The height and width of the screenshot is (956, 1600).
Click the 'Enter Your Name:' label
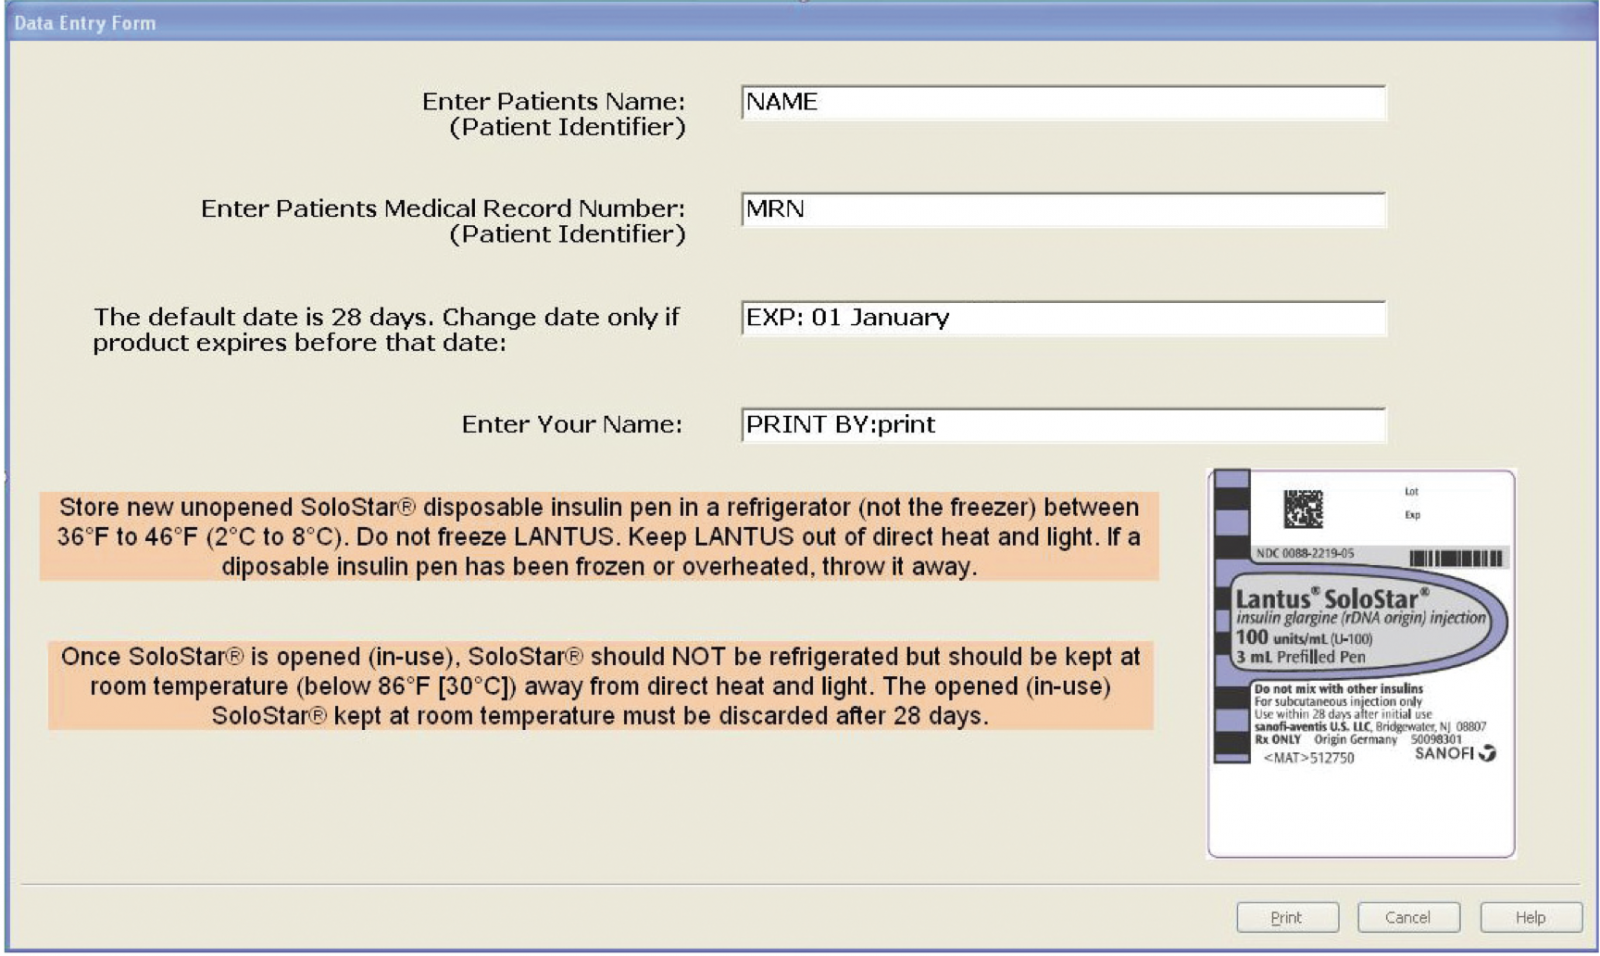click(571, 425)
